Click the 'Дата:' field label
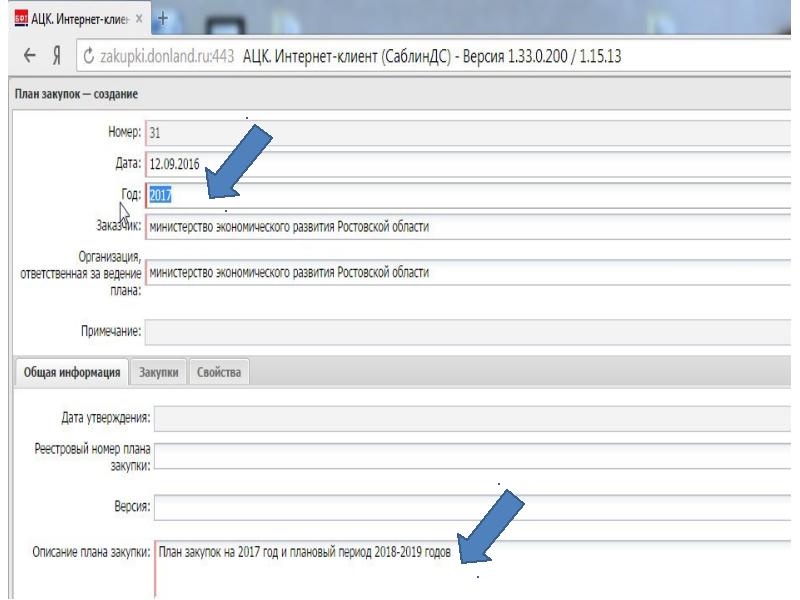This screenshot has height=600, width=800. (x=128, y=163)
